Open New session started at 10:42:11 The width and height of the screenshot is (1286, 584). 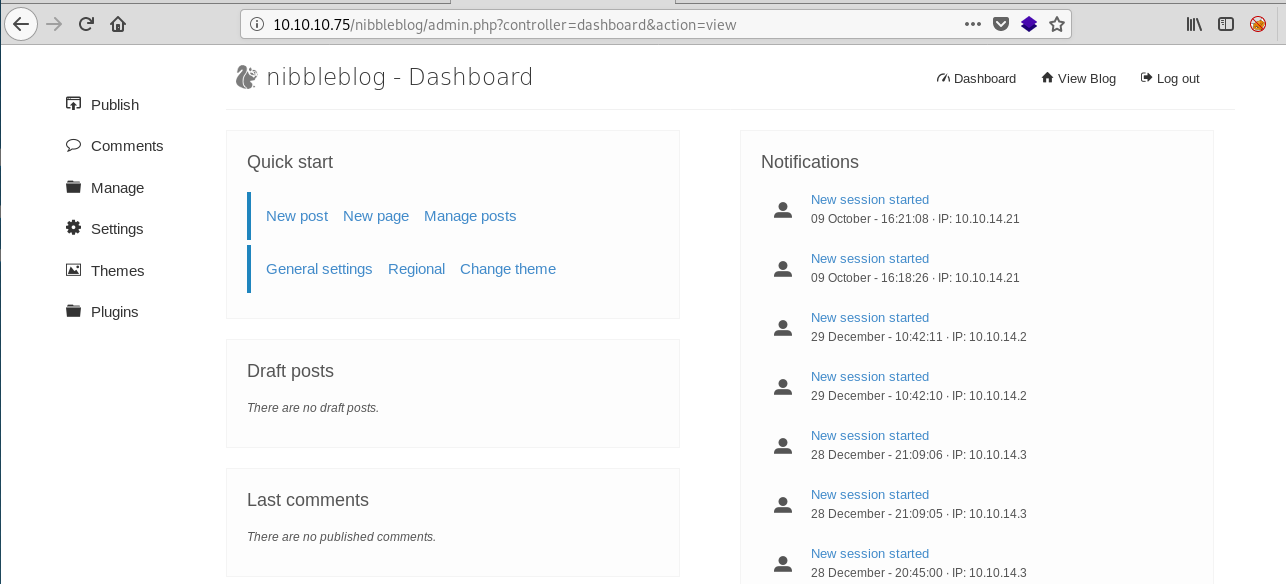pos(870,318)
